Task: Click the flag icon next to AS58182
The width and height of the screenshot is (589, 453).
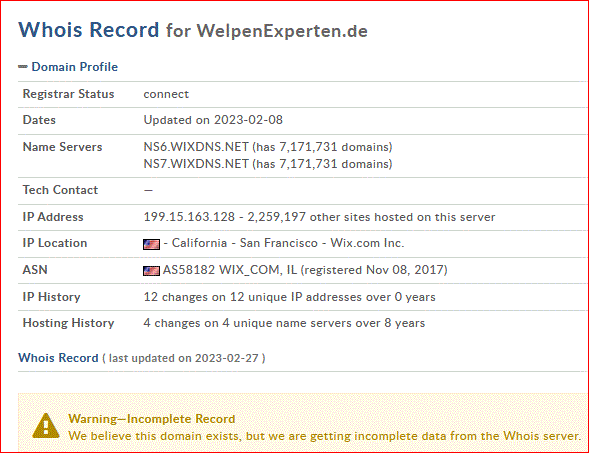Action: 151,271
